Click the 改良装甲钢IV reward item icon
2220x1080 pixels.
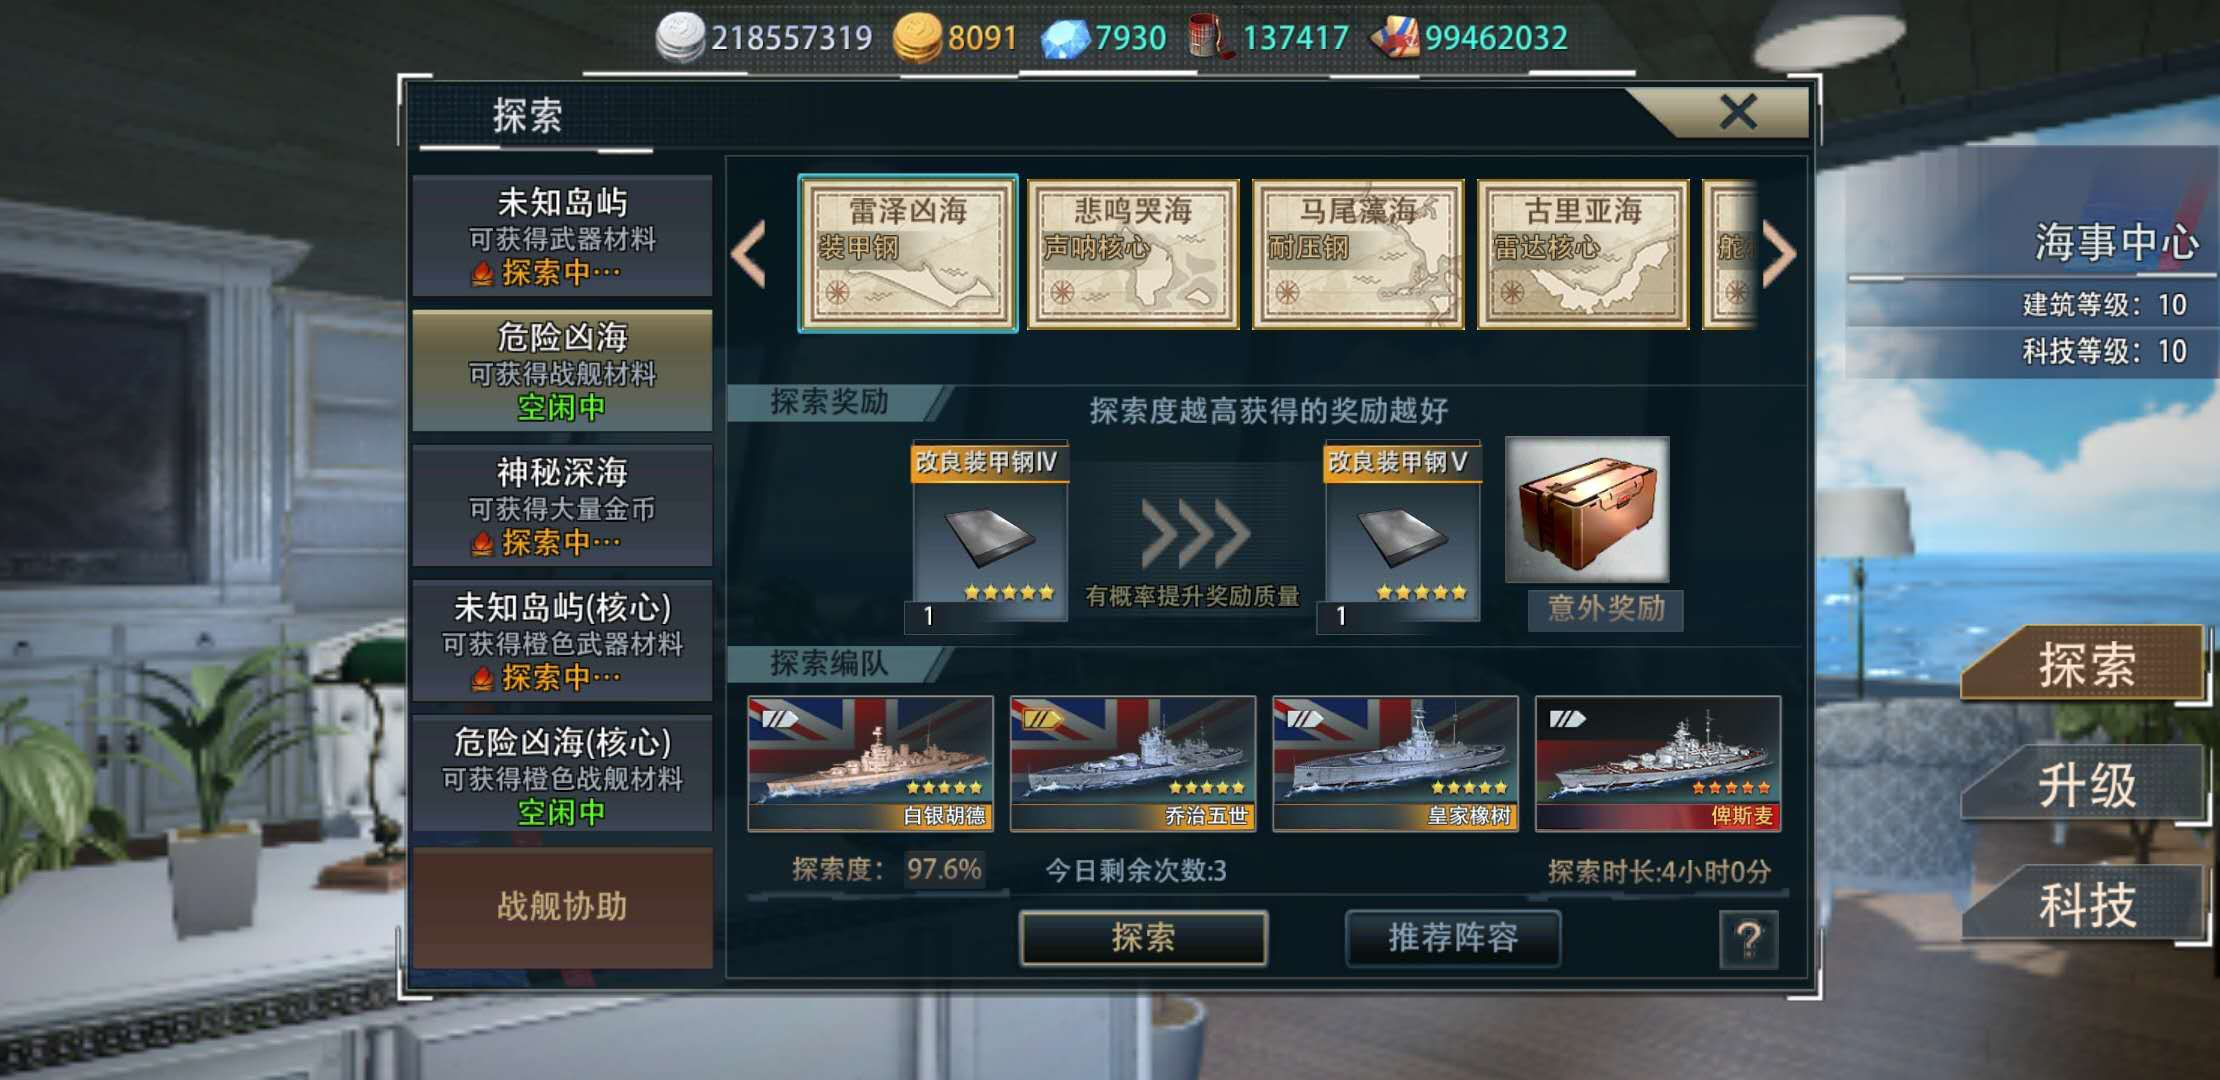(x=989, y=532)
